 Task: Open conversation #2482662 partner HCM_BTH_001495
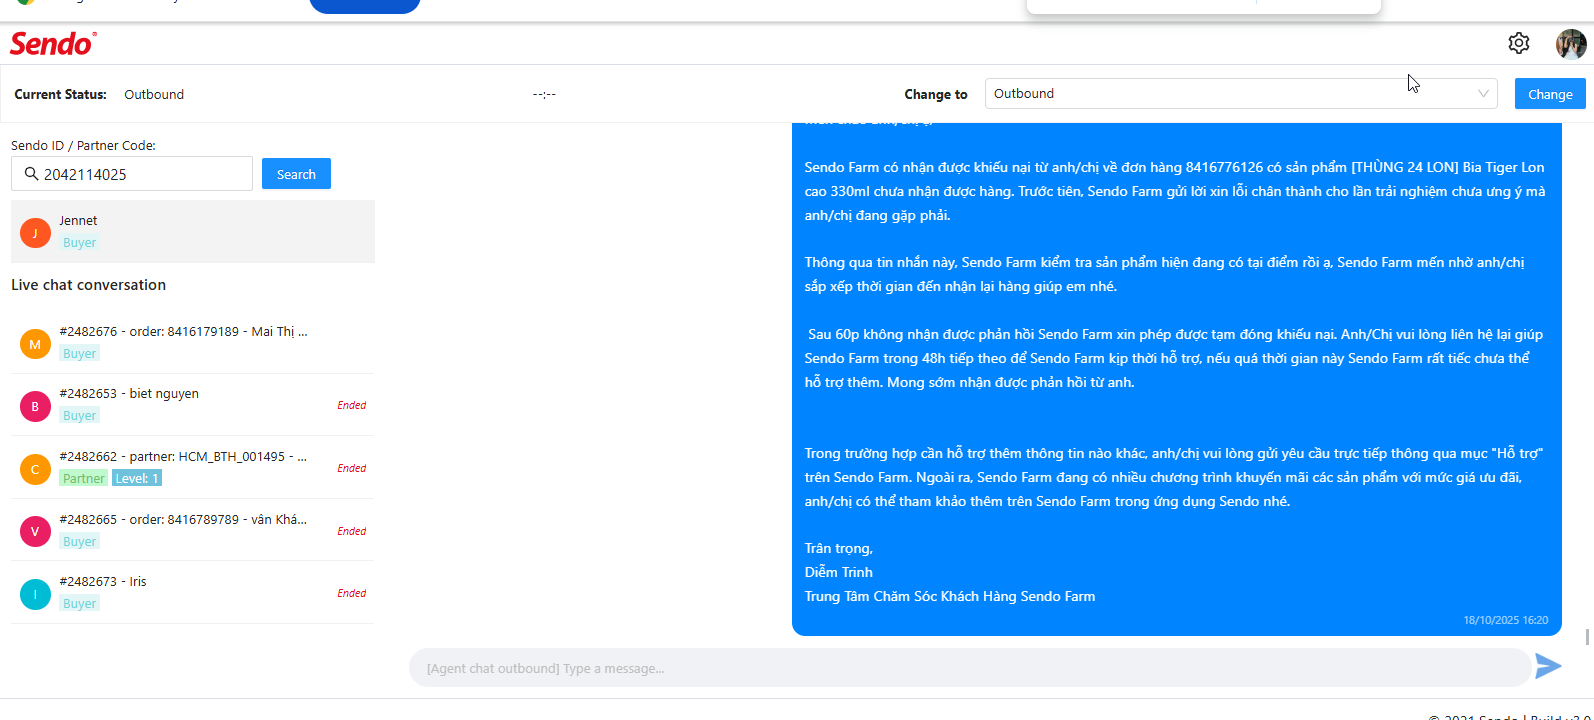pos(193,468)
